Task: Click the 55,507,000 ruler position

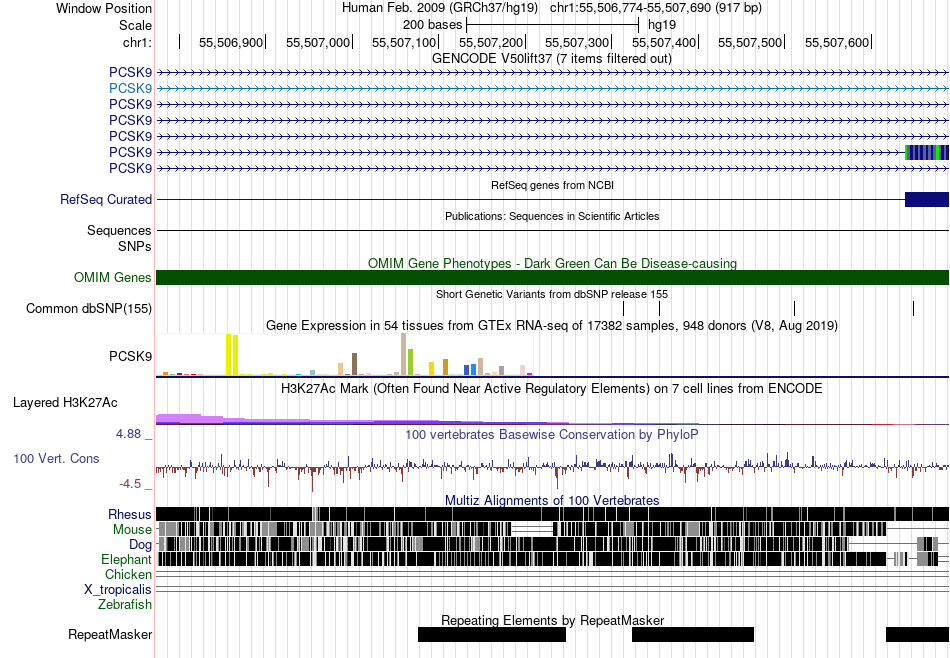Action: pyautogui.click(x=318, y=42)
